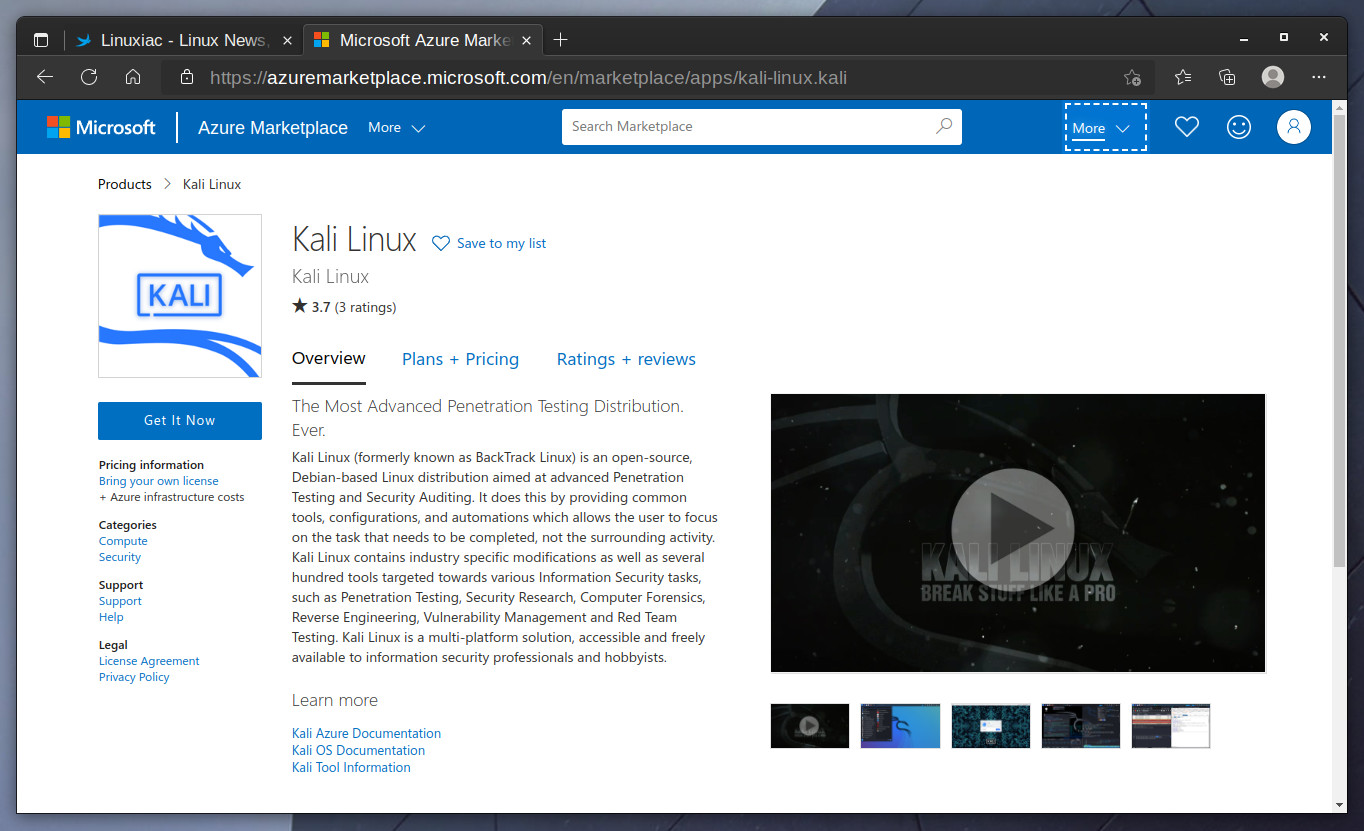Select the Microsoft Azure Marketplace browser tab

[421, 40]
